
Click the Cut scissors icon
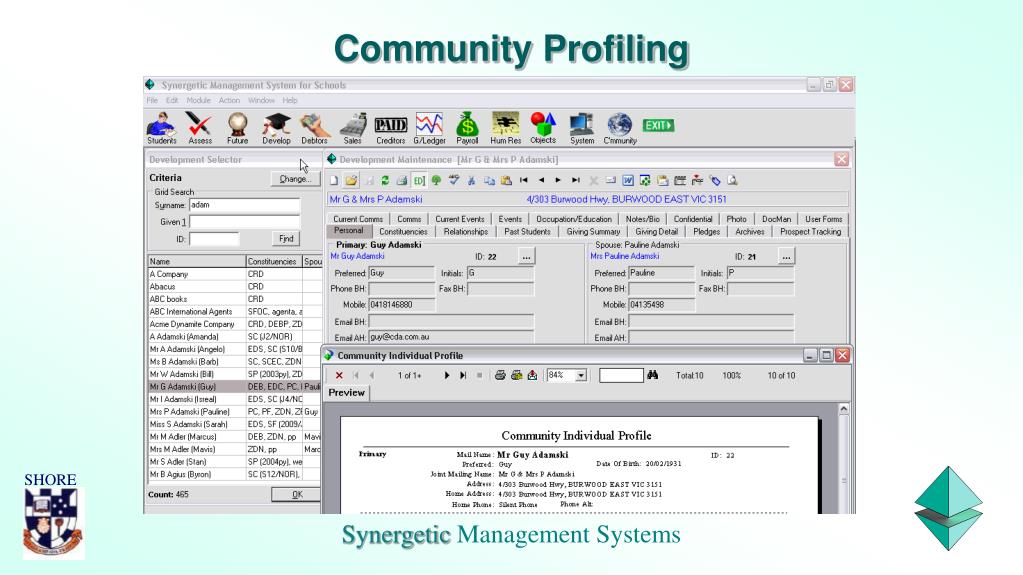[x=471, y=181]
